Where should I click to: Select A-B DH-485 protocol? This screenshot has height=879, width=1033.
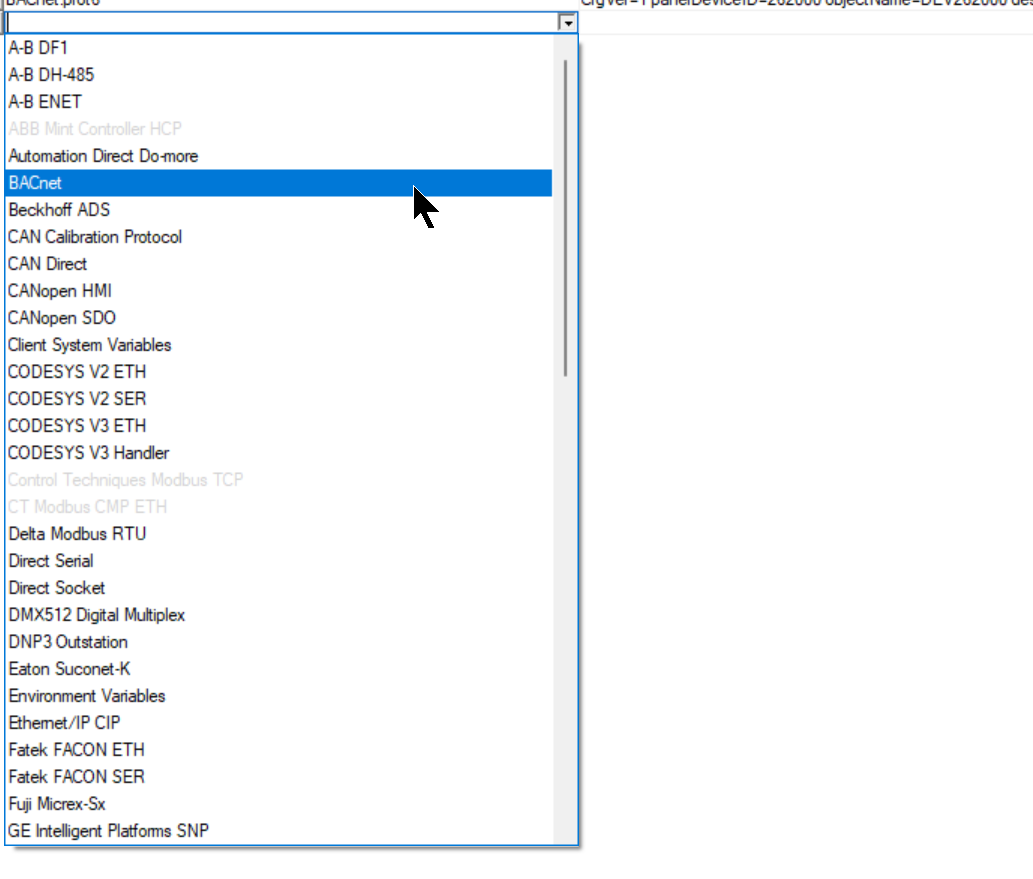279,74
